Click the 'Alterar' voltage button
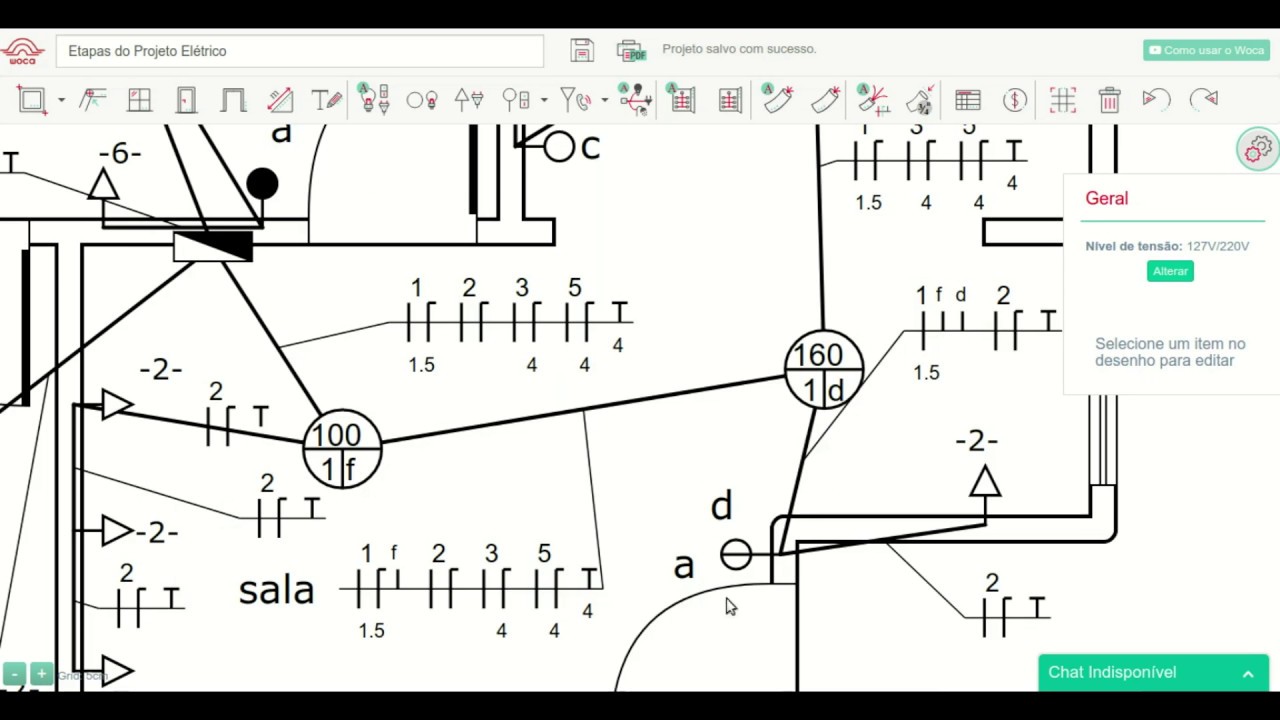The image size is (1280, 720). point(1170,271)
